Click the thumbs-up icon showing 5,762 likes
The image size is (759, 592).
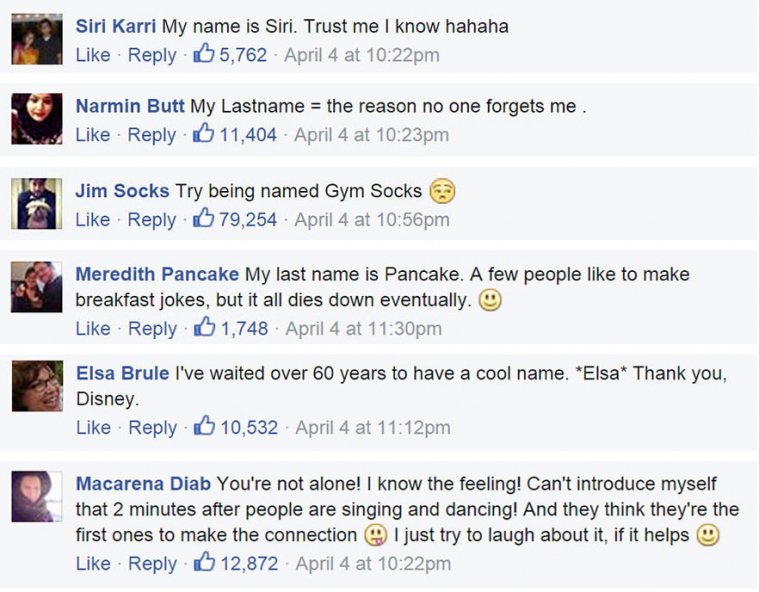point(204,54)
